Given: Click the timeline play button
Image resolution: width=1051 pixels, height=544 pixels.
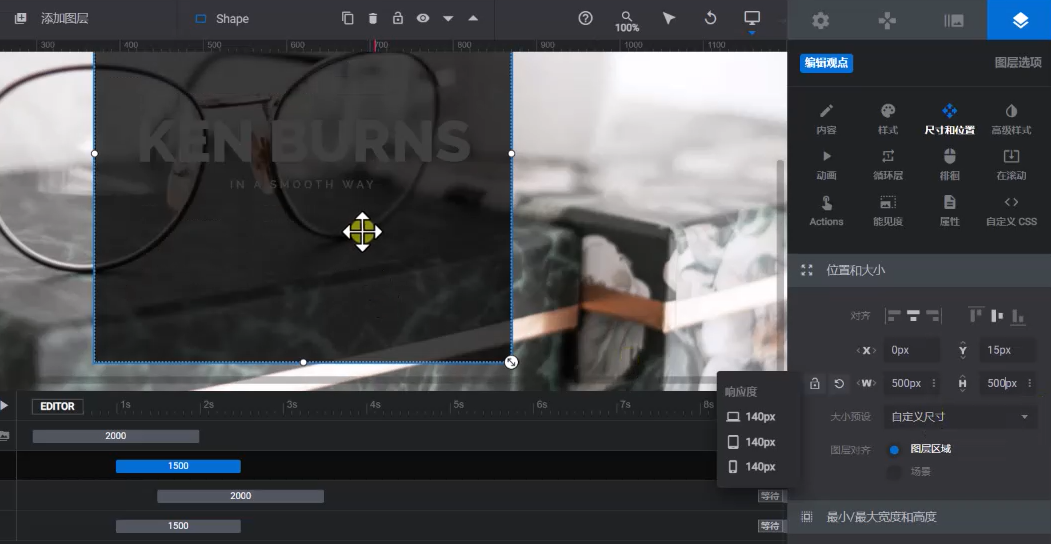Looking at the screenshot, I should click(x=5, y=405).
